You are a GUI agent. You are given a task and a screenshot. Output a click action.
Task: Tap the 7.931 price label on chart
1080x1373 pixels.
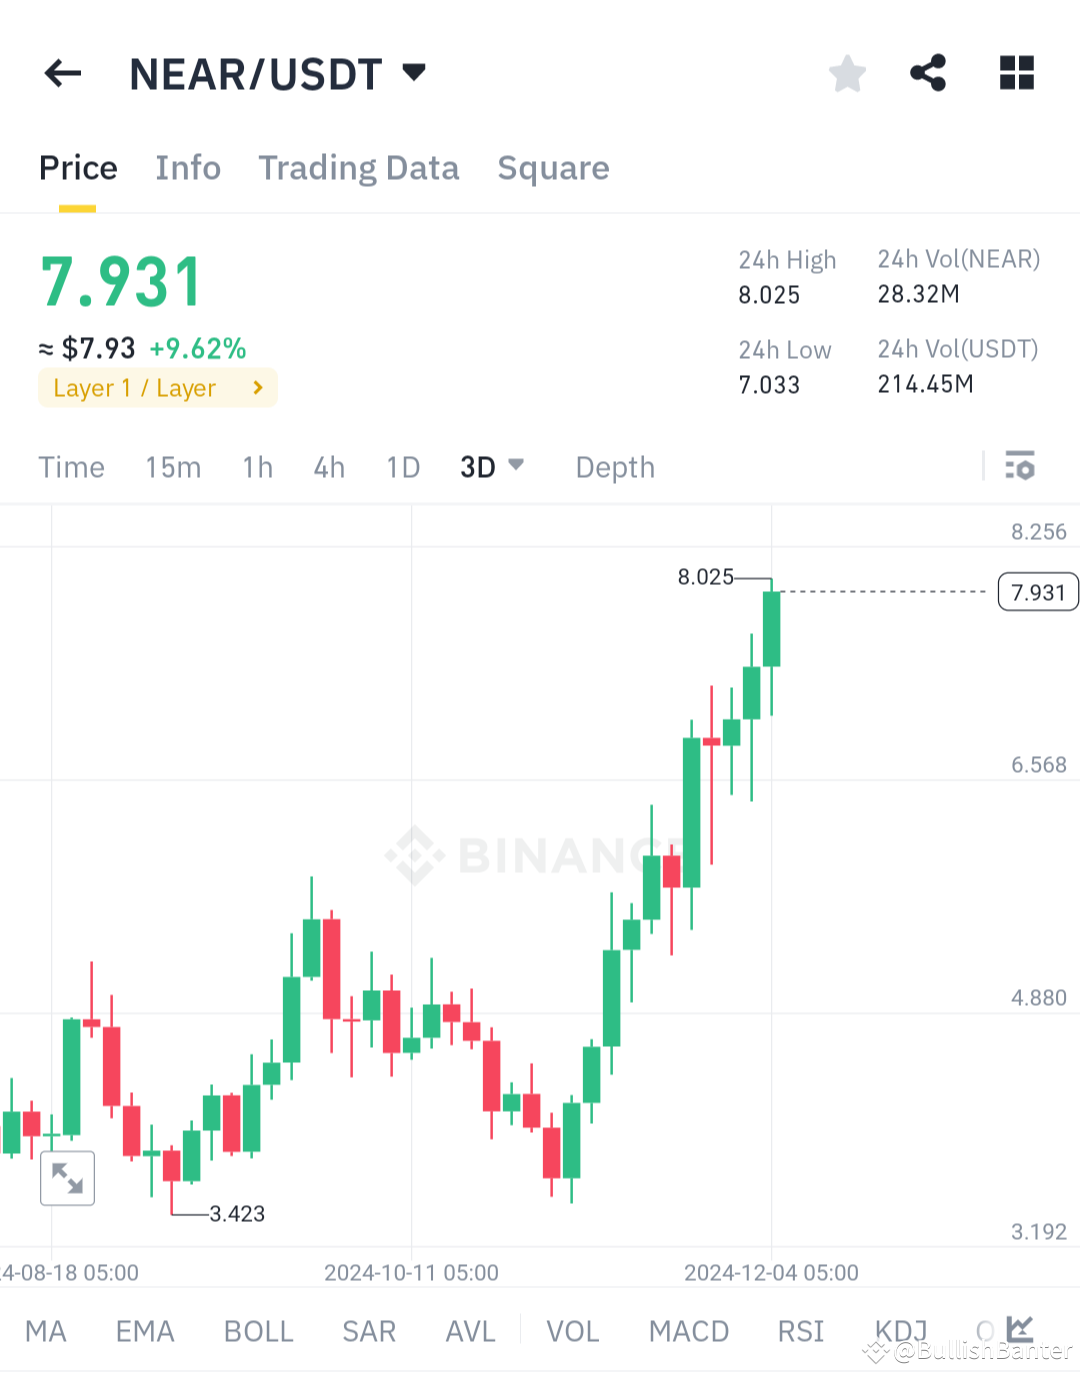pos(1037,591)
